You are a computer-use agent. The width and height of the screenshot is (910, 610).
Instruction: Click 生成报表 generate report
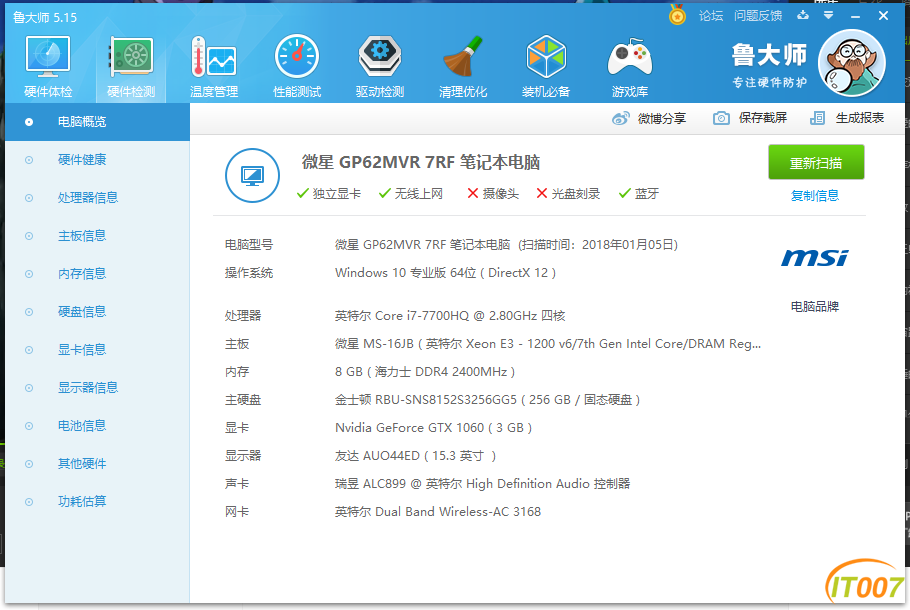tap(847, 118)
